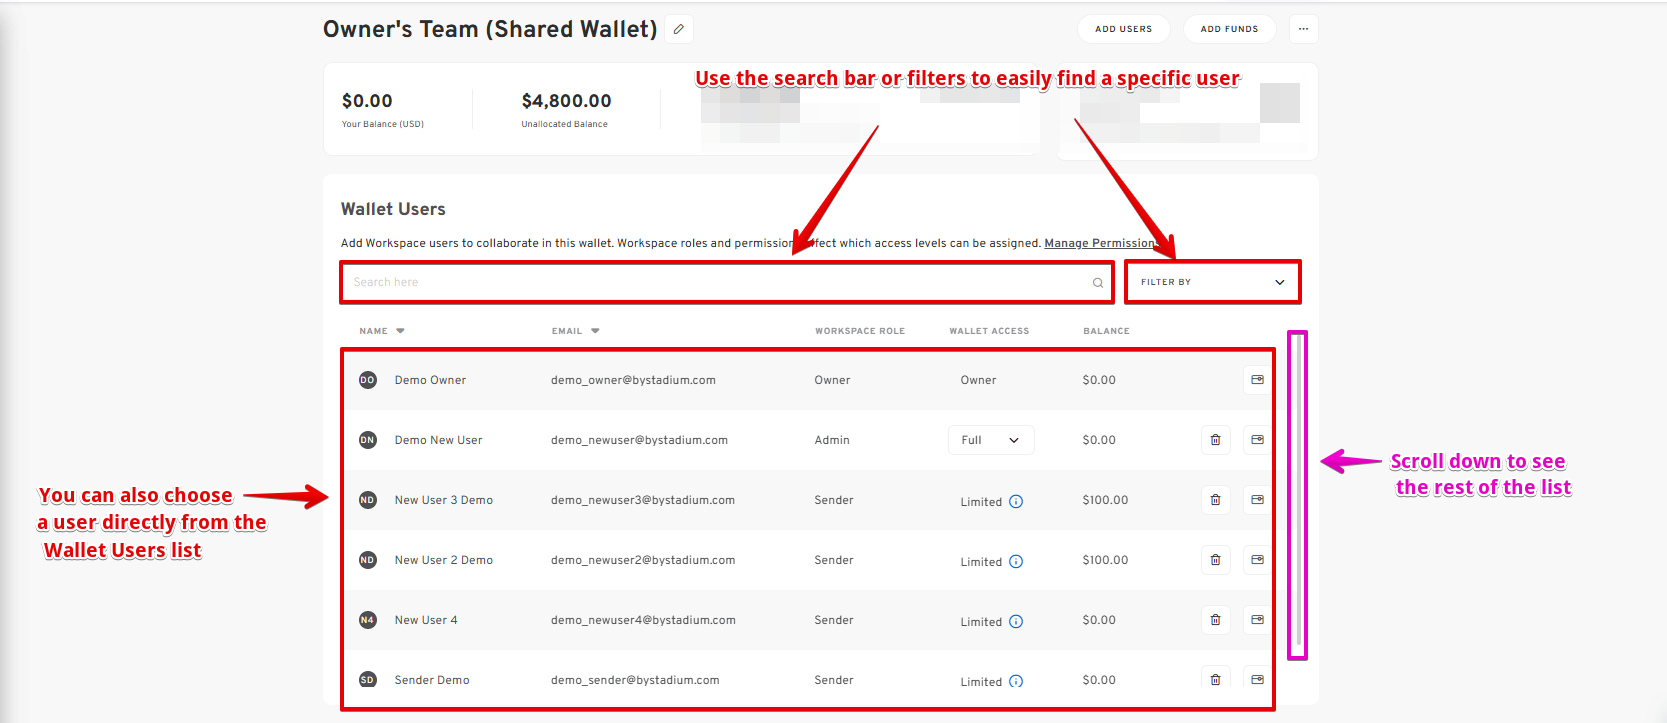Click info icon beside New User 3 Demo's Limited
This screenshot has width=1667, height=723.
coord(1016,502)
